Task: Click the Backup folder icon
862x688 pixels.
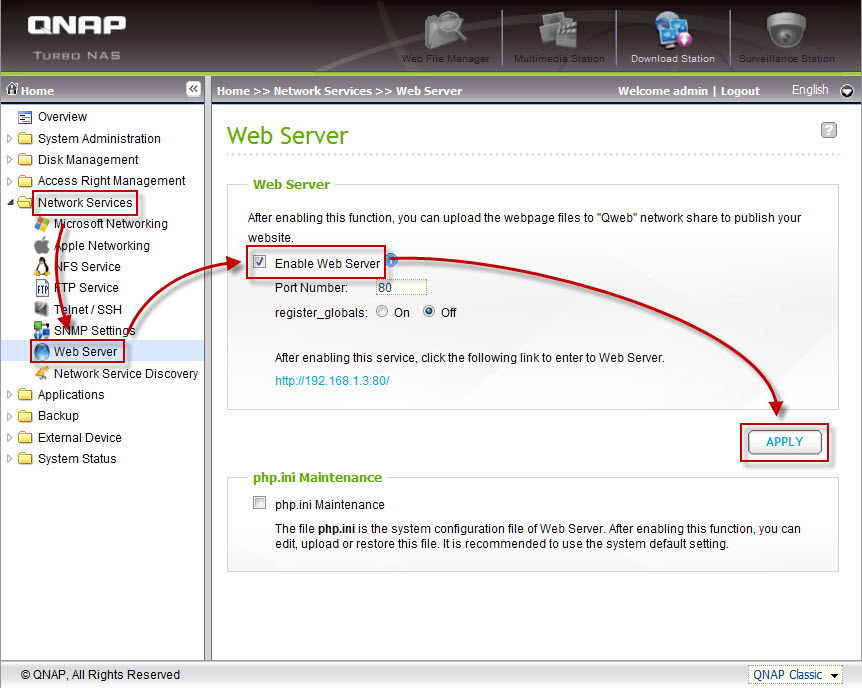Action: [x=25, y=416]
